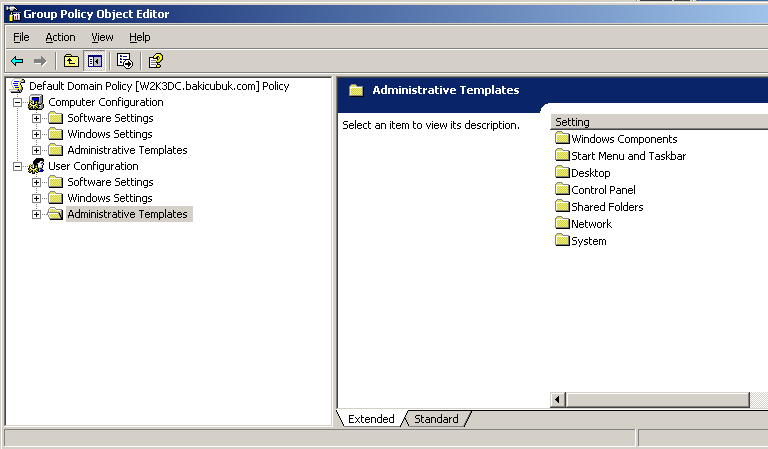
Task: Select Software Settings label under User Configuration
Action: [x=110, y=182]
